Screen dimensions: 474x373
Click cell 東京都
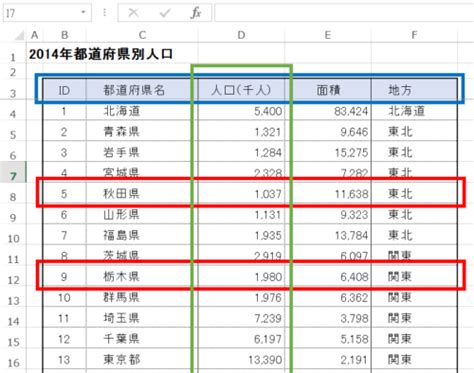point(142,359)
